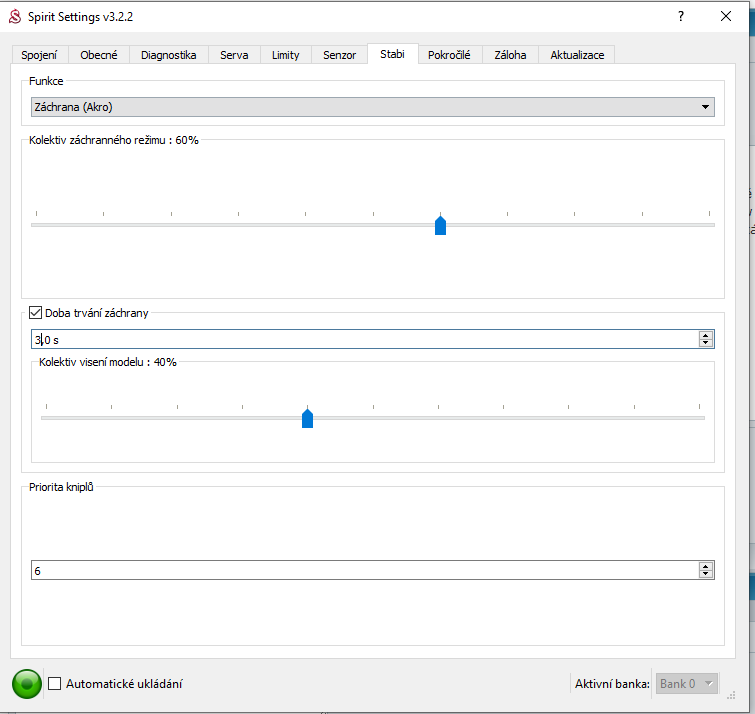Go to the Serva tab

coord(234,55)
